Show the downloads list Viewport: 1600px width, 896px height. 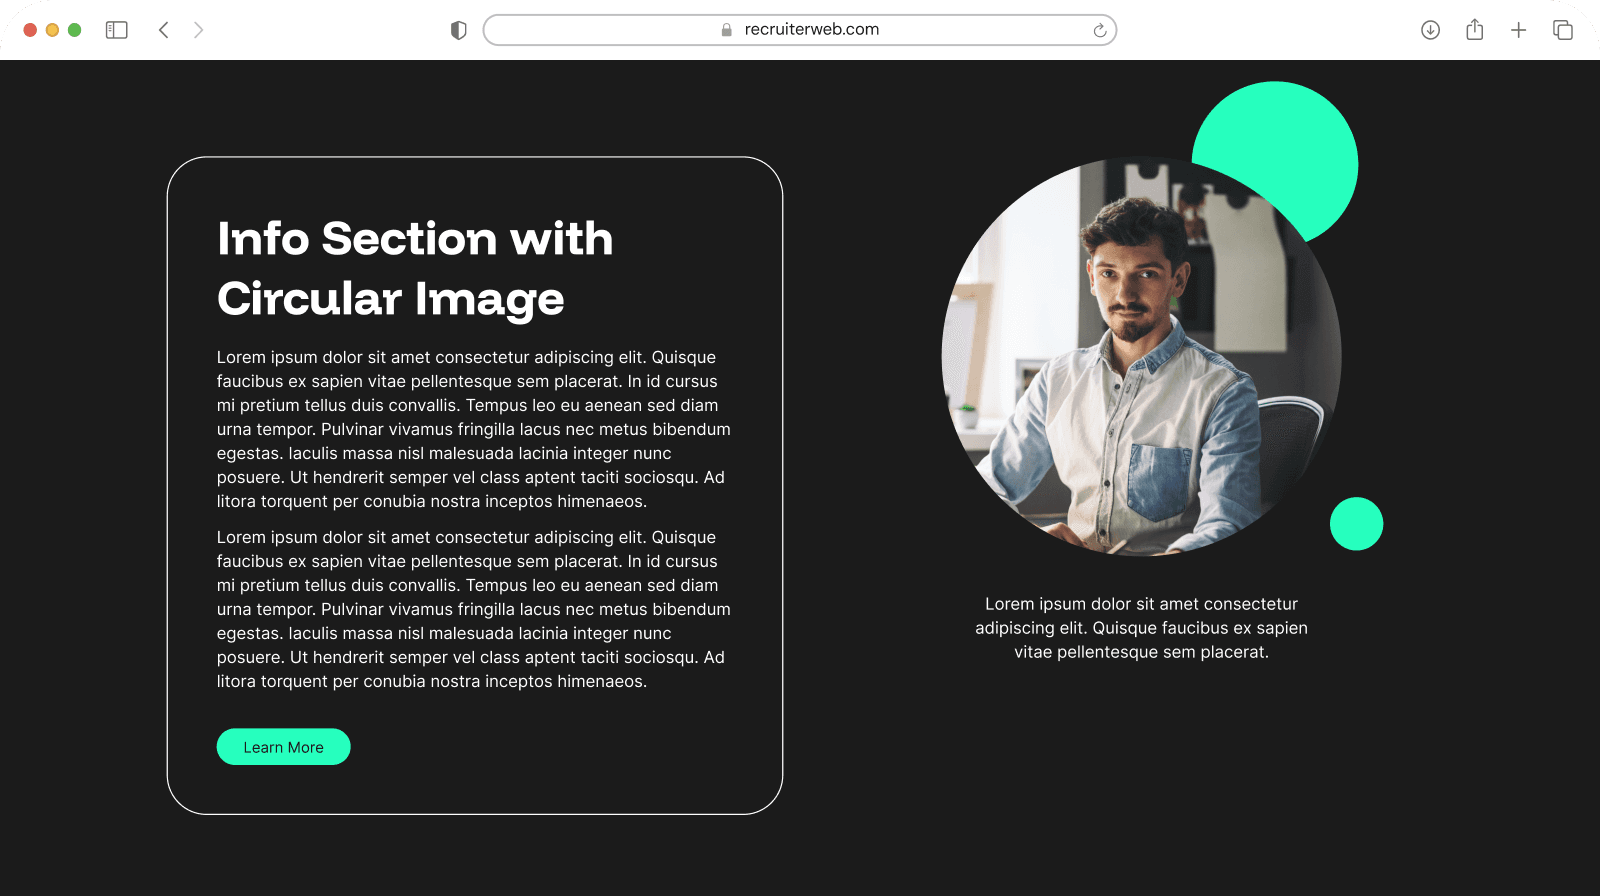pyautogui.click(x=1430, y=30)
